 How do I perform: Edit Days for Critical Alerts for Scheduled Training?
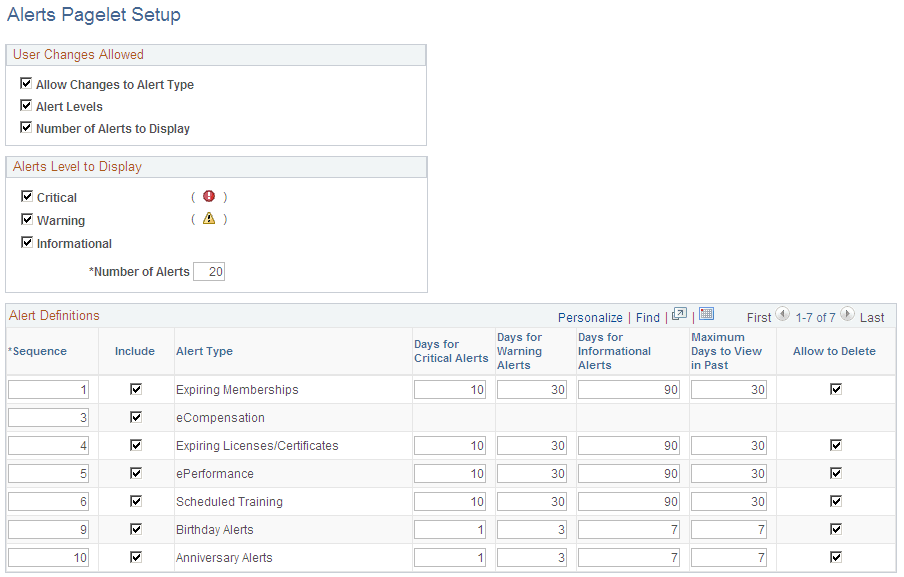click(451, 501)
